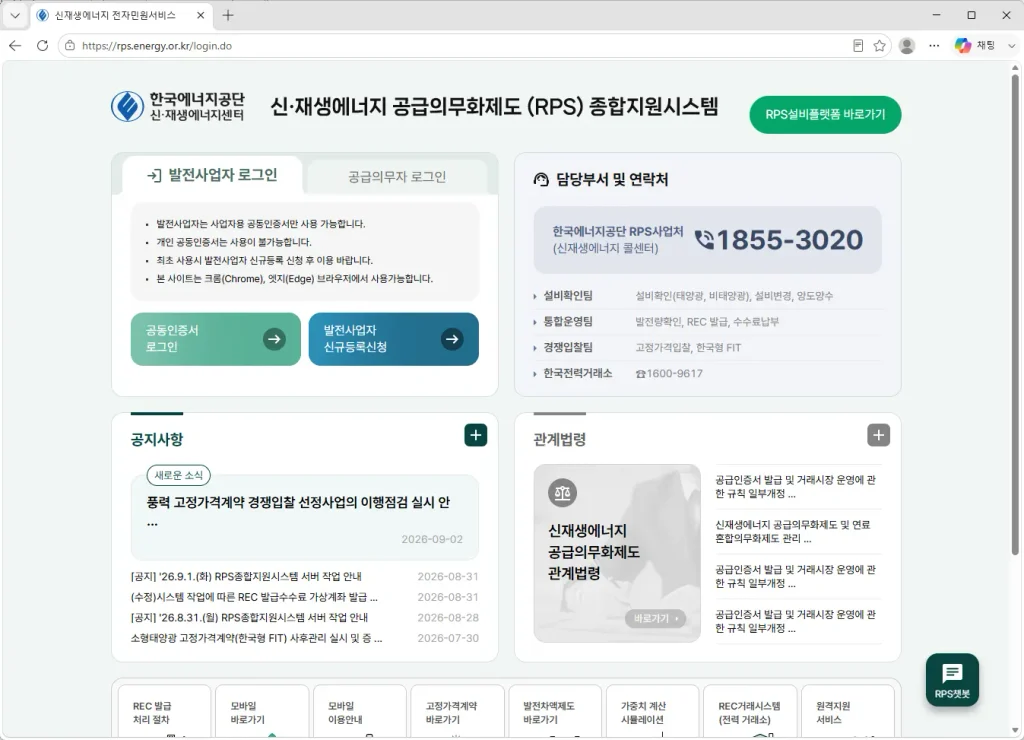Viewport: 1024px width, 740px height.
Task: Open the Copilot 채팅 button
Action: [x=974, y=46]
